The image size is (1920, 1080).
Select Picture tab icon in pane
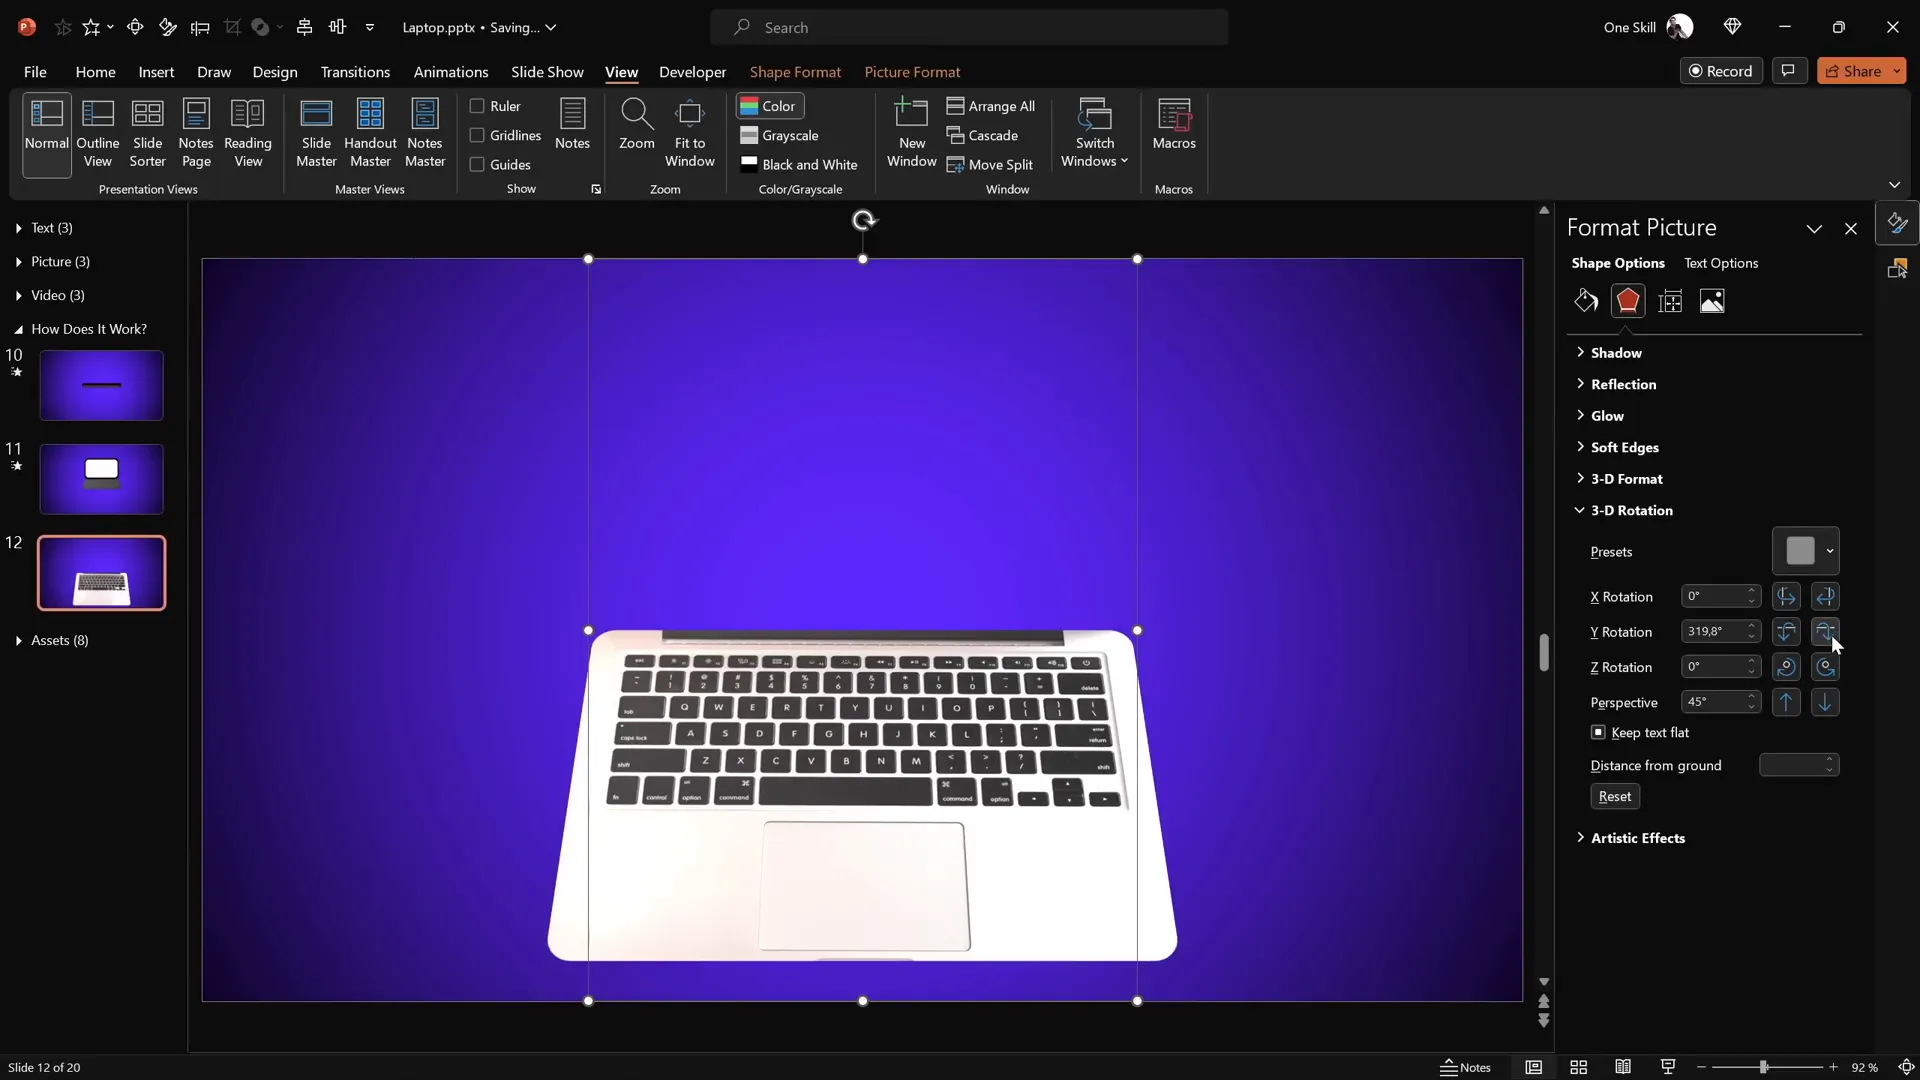(x=1712, y=301)
